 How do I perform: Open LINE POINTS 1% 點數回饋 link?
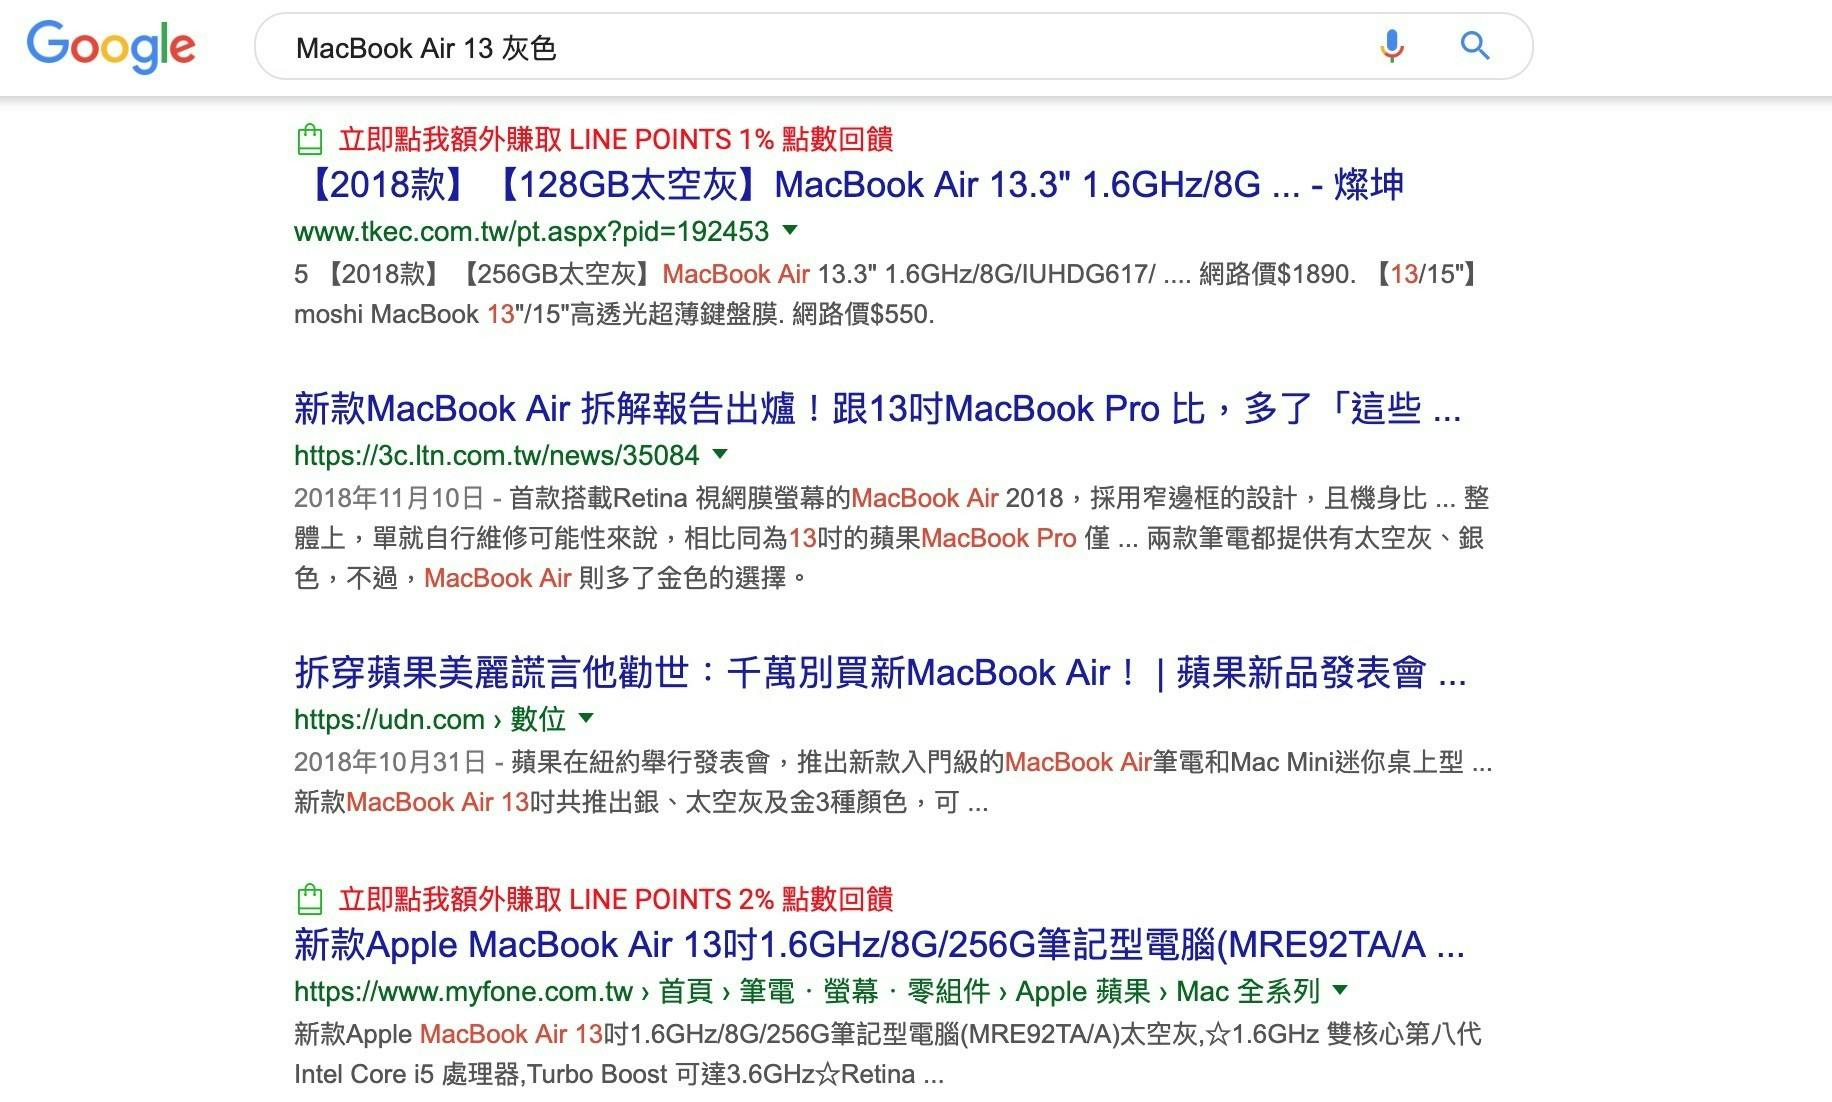click(x=615, y=139)
